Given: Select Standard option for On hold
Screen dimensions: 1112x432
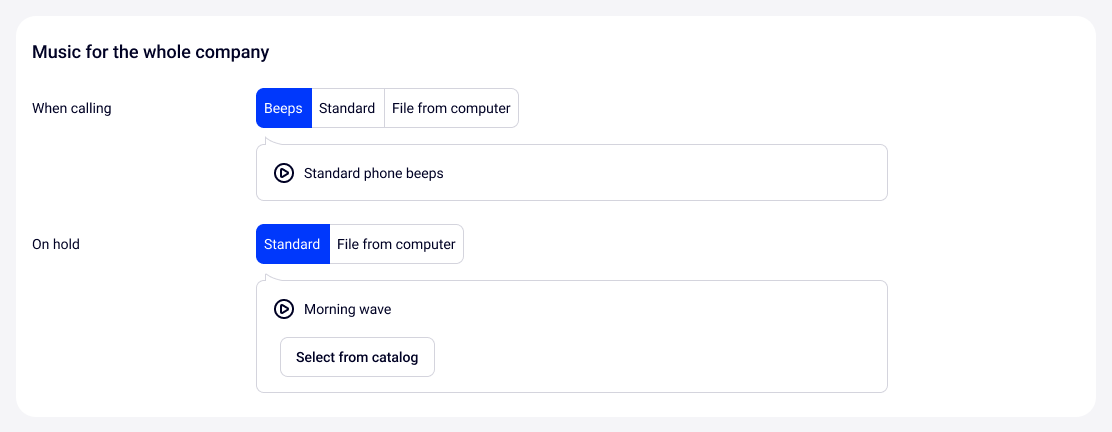Looking at the screenshot, I should point(292,244).
